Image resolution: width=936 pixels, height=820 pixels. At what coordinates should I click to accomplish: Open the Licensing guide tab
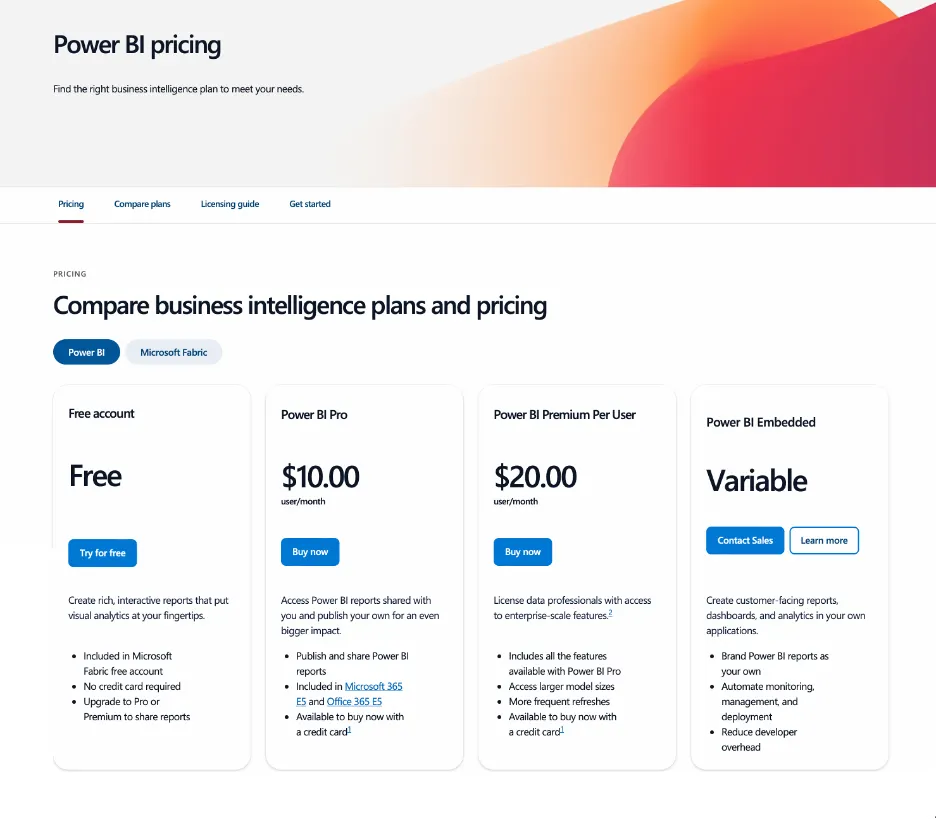point(230,204)
